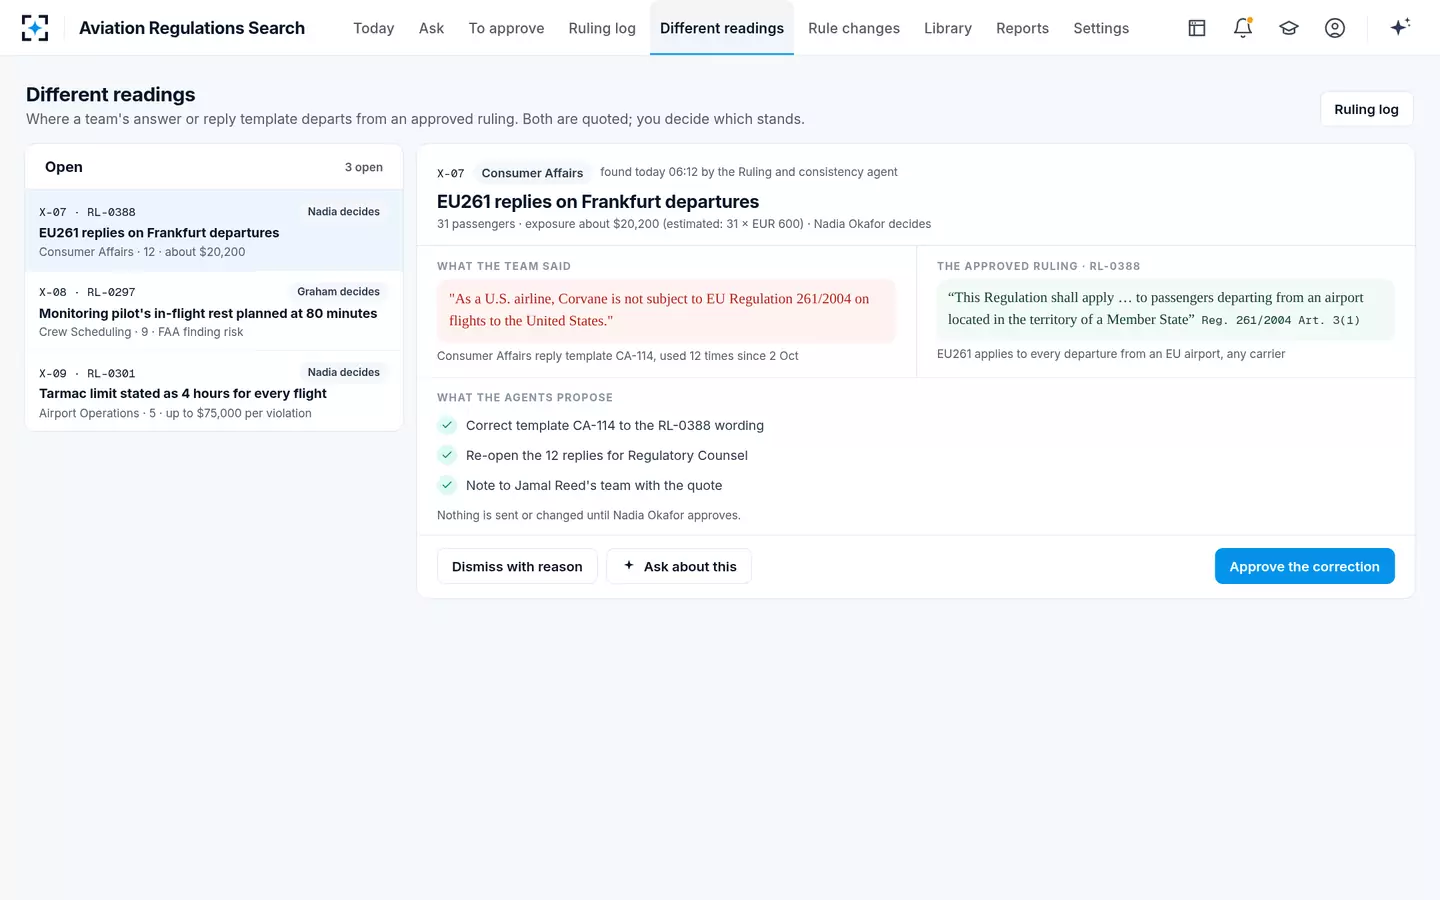Image resolution: width=1440 pixels, height=900 pixels.
Task: Click the 'Graham decides' badge
Action: [338, 292]
